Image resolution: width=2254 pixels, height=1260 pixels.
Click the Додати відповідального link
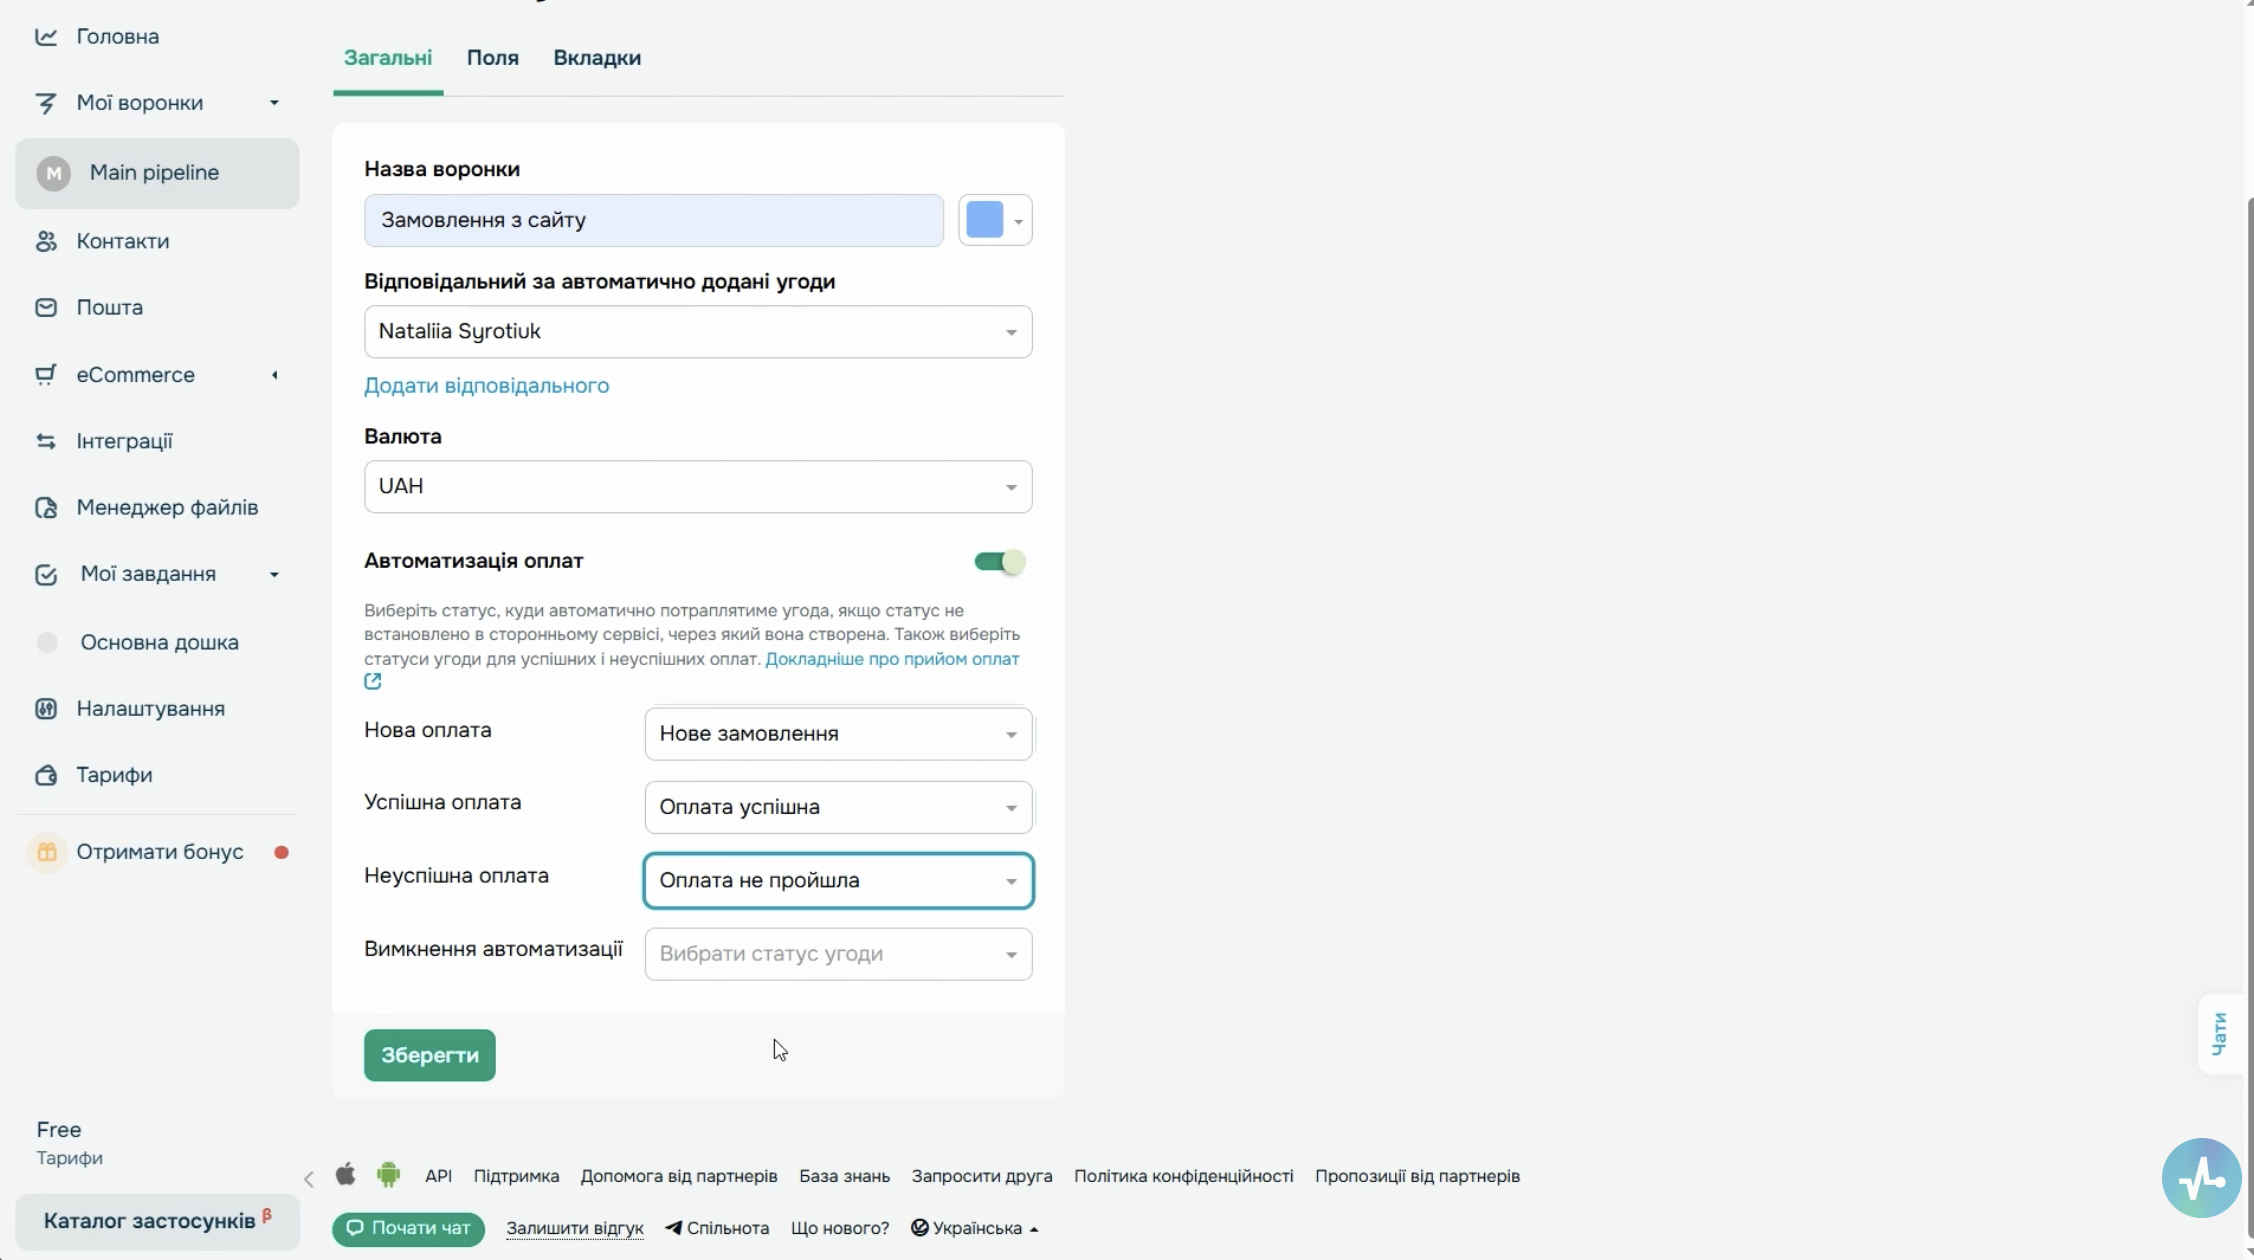pyautogui.click(x=486, y=385)
